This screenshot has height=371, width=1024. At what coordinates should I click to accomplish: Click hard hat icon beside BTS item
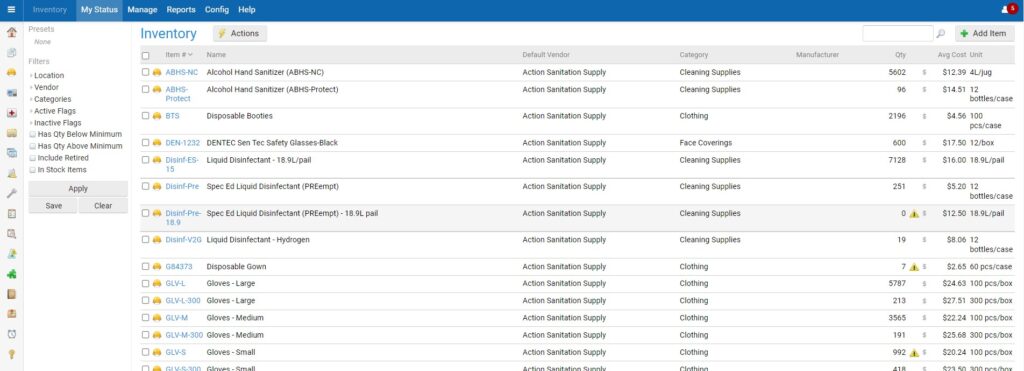click(157, 116)
